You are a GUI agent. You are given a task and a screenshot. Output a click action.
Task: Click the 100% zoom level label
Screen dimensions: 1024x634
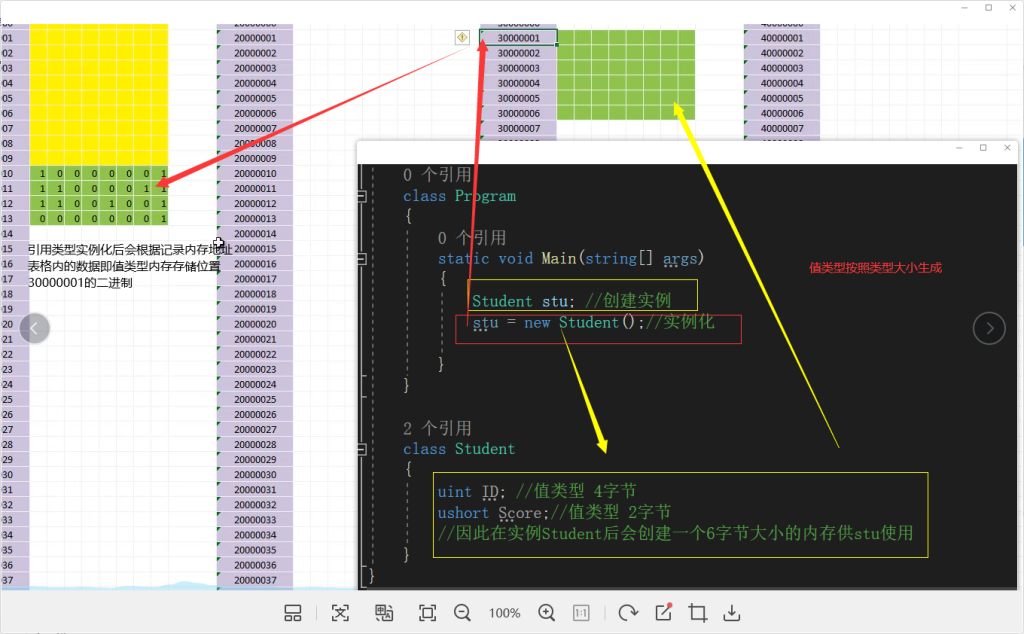click(504, 613)
